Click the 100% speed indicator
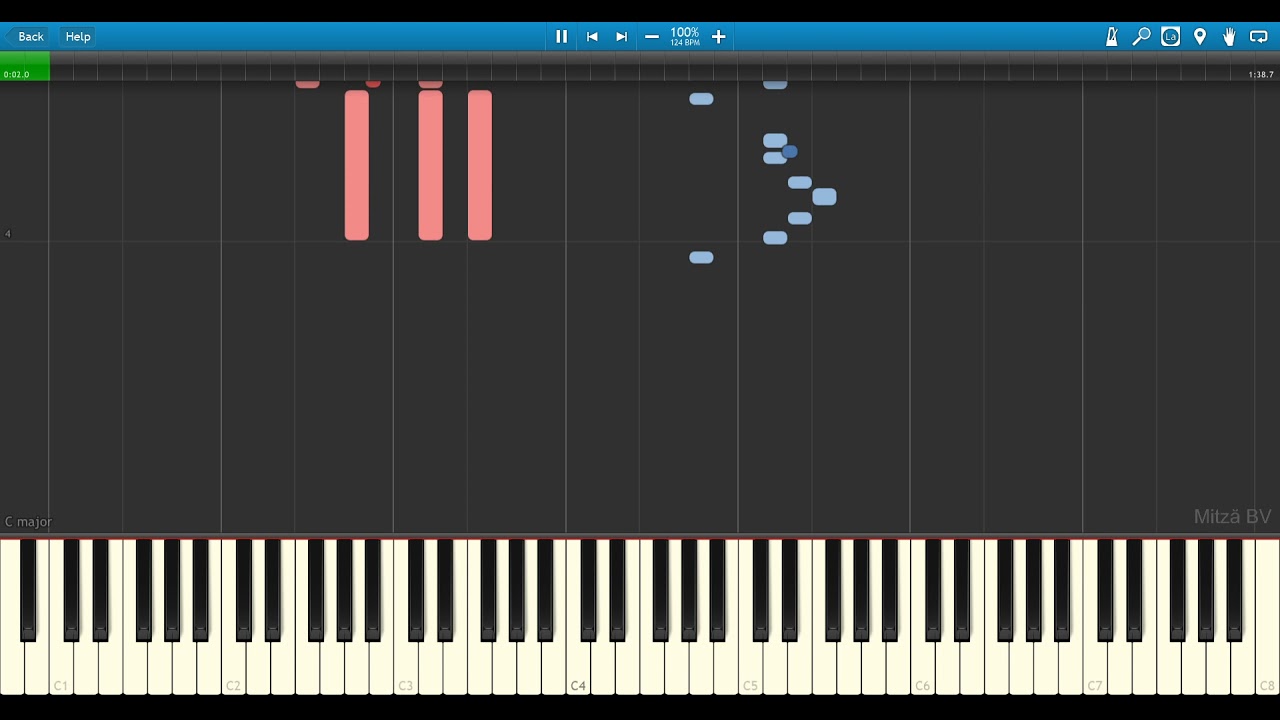Screen dimensions: 1280x720 pos(685,37)
